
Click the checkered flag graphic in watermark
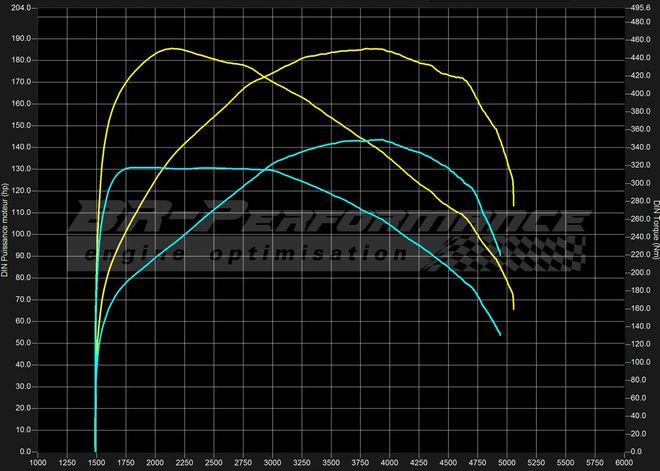545,240
